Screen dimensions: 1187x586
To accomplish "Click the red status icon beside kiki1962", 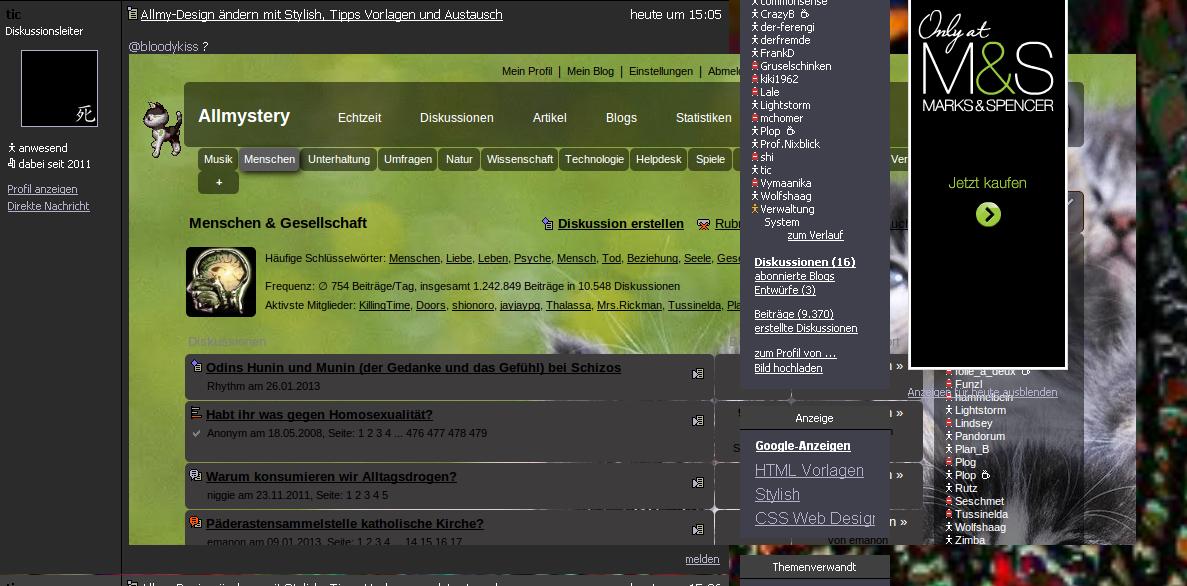I will [x=755, y=79].
